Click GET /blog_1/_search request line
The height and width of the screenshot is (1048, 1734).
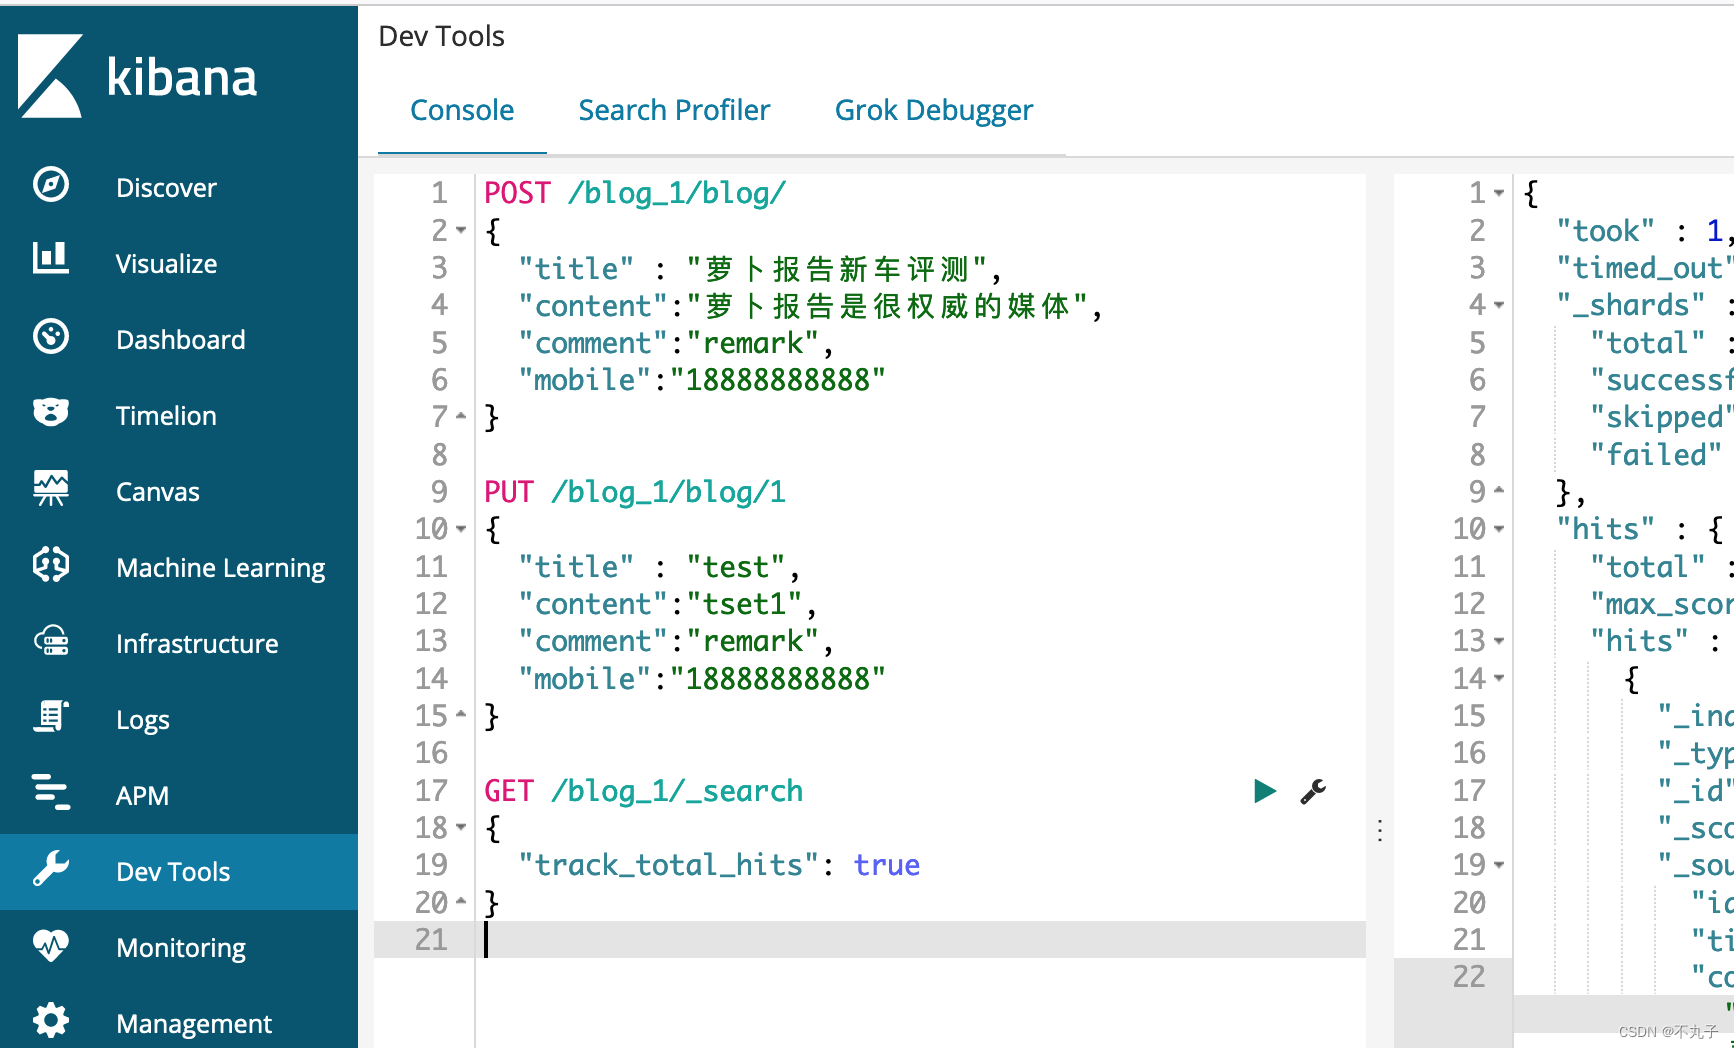point(643,791)
